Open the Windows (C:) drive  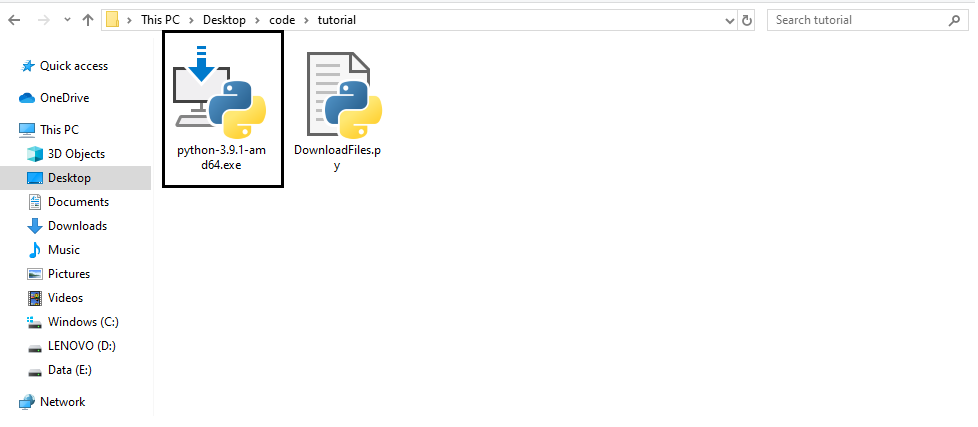click(x=83, y=322)
